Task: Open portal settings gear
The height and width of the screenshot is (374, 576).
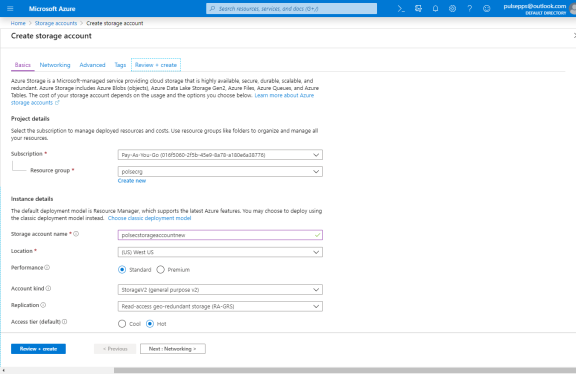Action: tap(452, 8)
